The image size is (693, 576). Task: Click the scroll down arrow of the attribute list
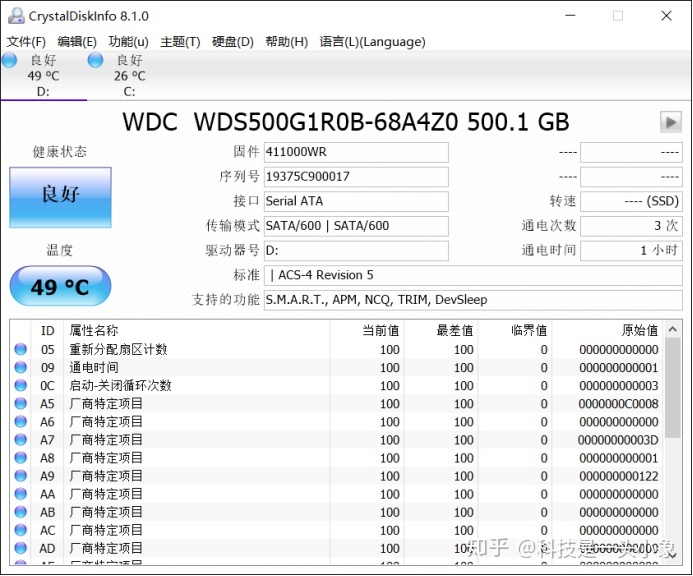[x=673, y=555]
